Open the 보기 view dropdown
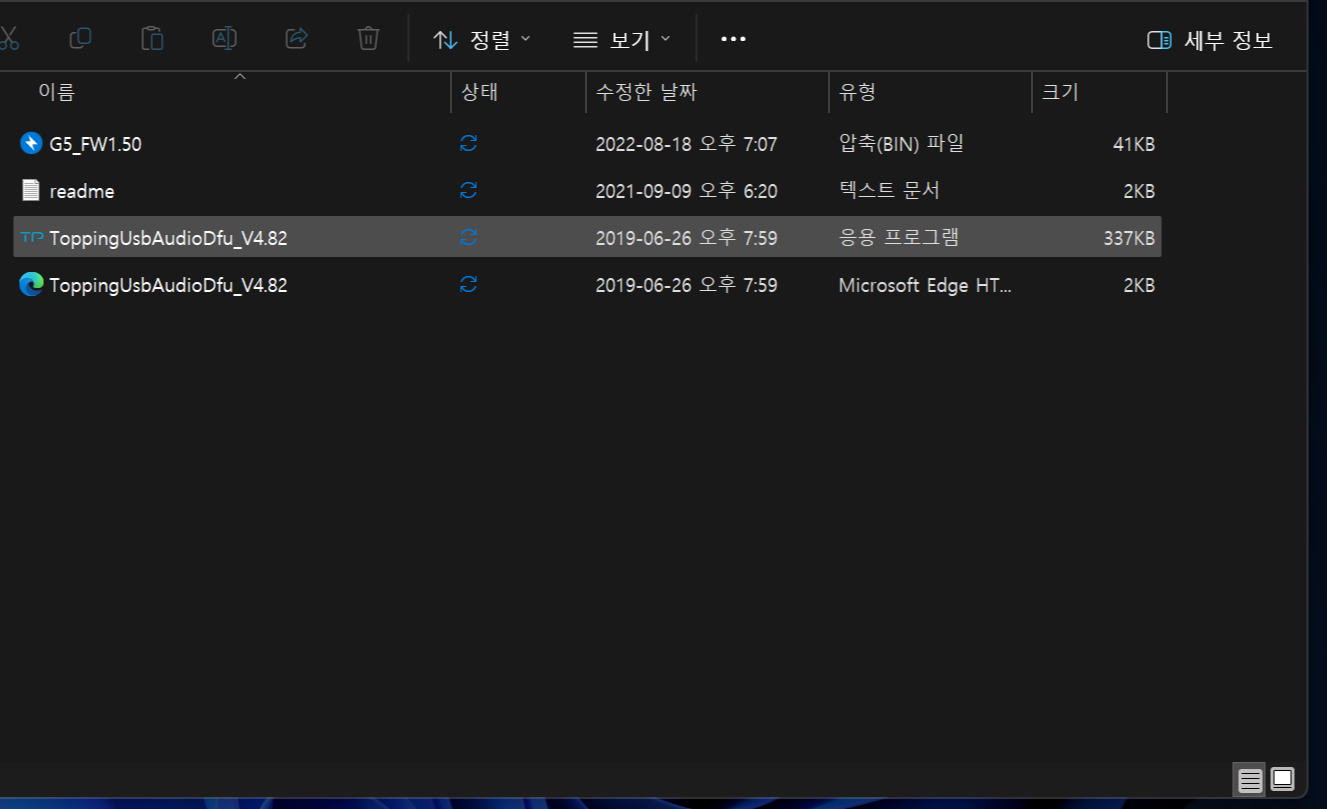The image size is (1327, 809). tap(621, 40)
